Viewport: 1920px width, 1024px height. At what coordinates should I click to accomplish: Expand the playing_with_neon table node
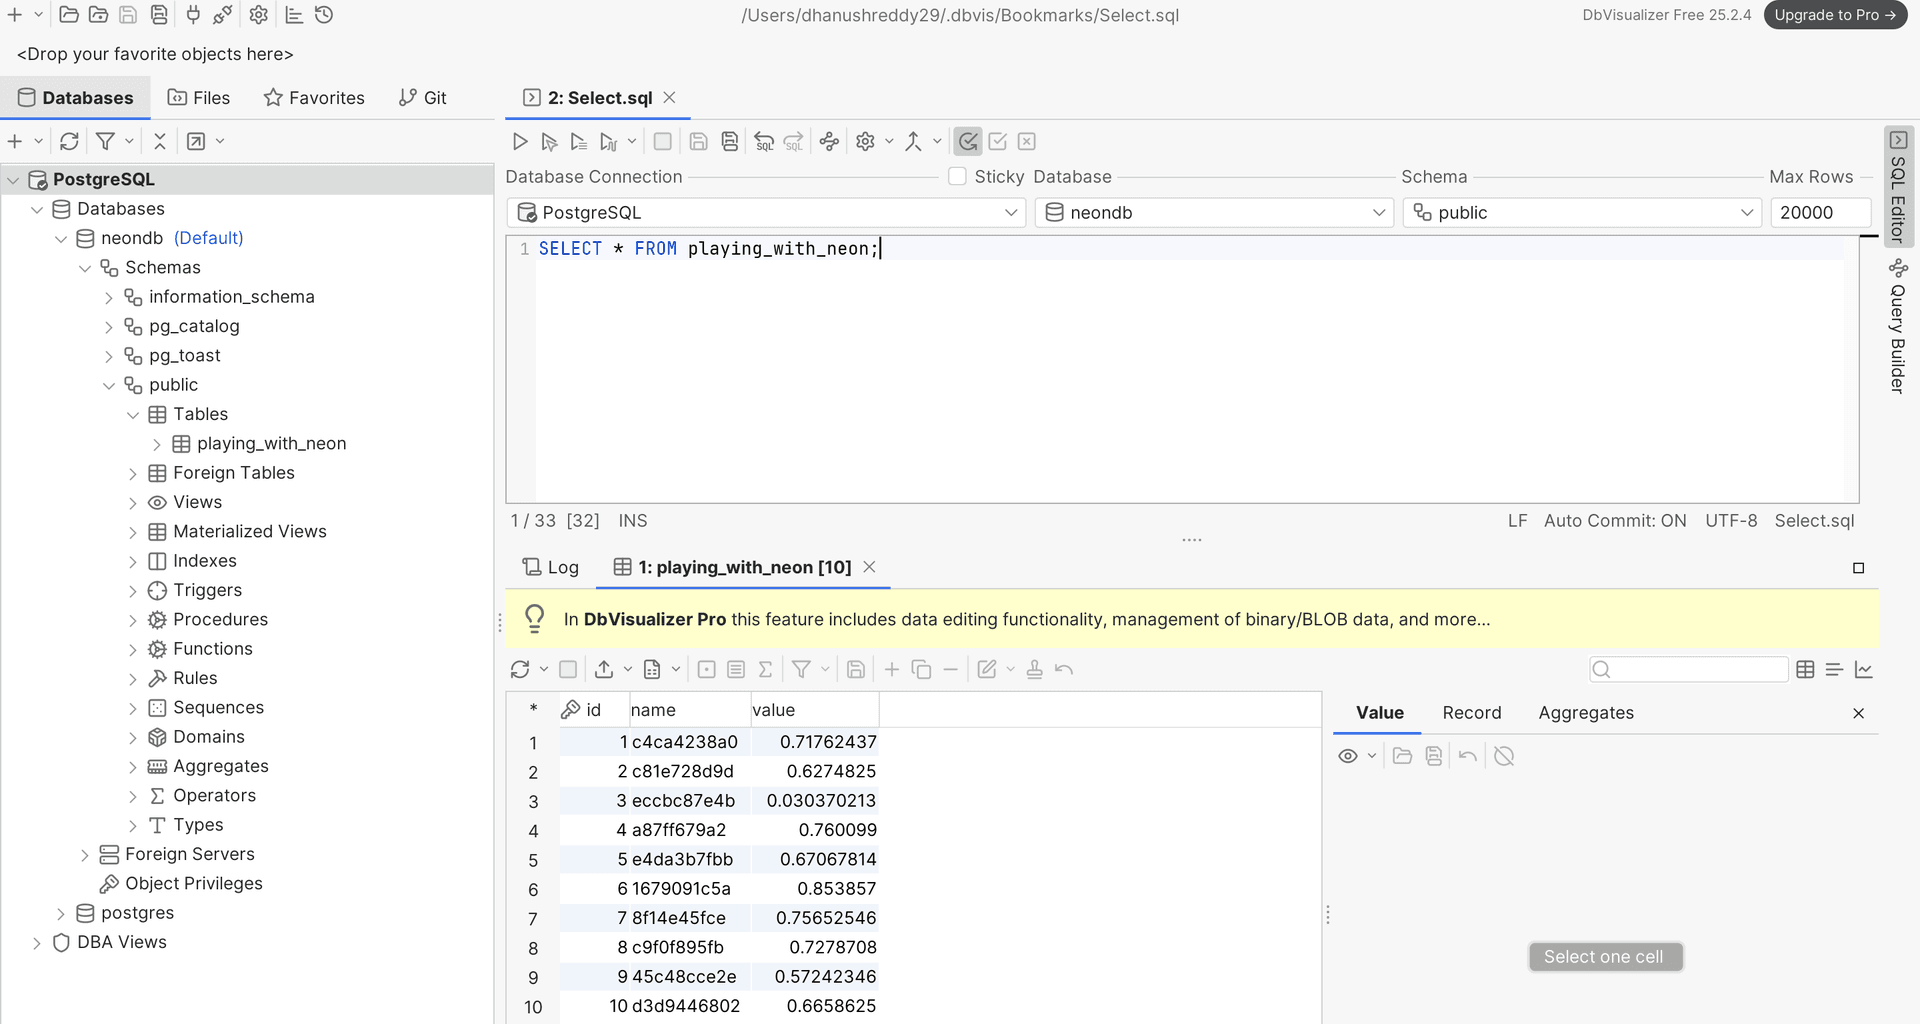157,444
